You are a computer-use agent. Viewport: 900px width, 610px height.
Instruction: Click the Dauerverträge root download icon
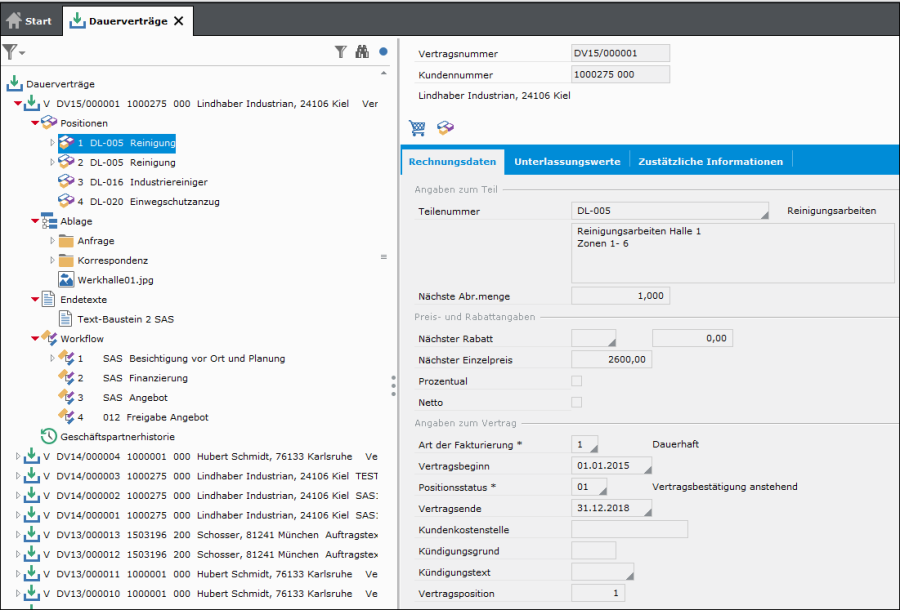point(14,83)
